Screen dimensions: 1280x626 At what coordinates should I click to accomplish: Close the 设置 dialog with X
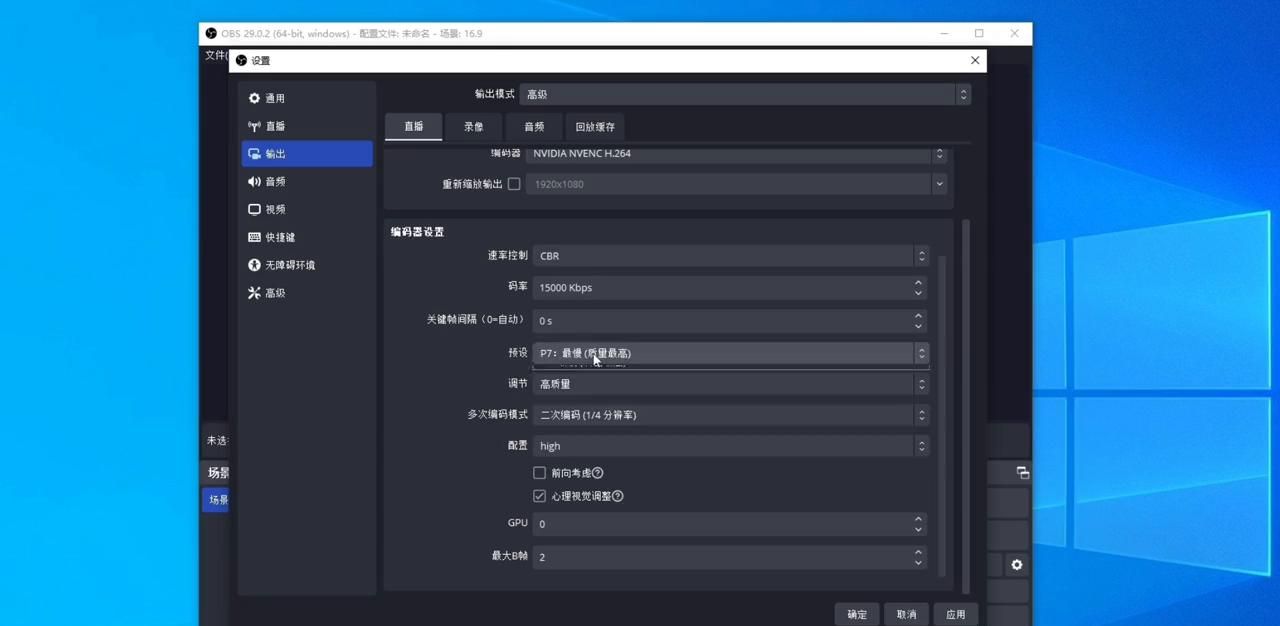tap(975, 60)
